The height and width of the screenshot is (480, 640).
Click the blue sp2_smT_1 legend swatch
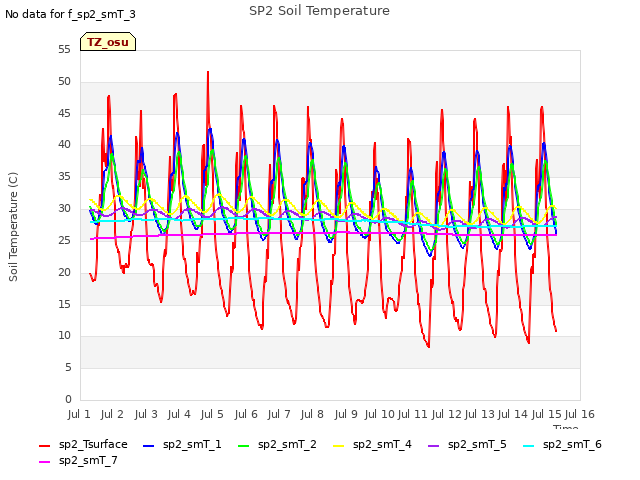click(149, 446)
